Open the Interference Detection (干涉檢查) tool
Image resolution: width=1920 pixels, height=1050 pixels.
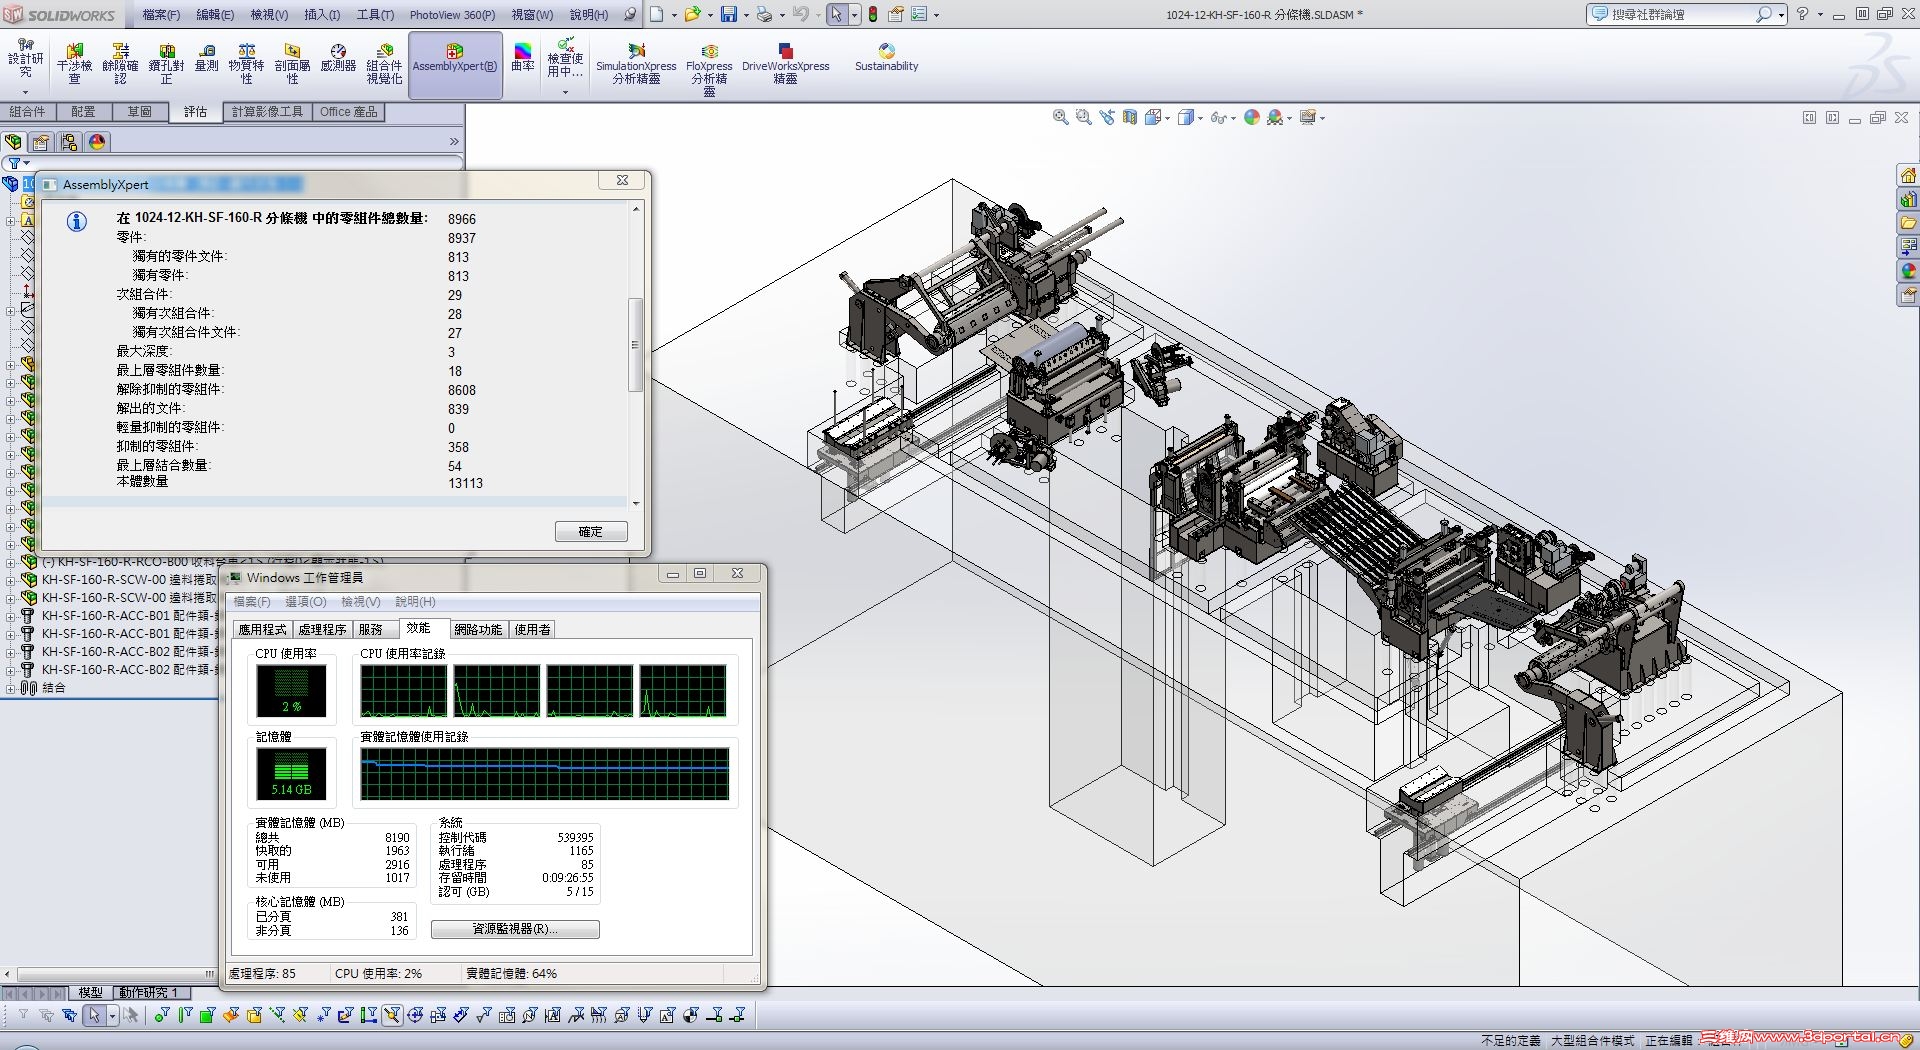[74, 64]
